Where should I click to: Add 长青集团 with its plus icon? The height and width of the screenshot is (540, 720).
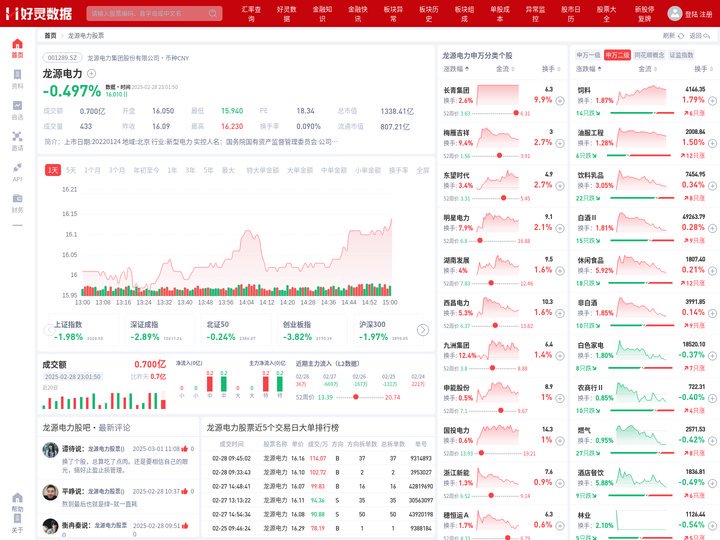[x=560, y=101]
